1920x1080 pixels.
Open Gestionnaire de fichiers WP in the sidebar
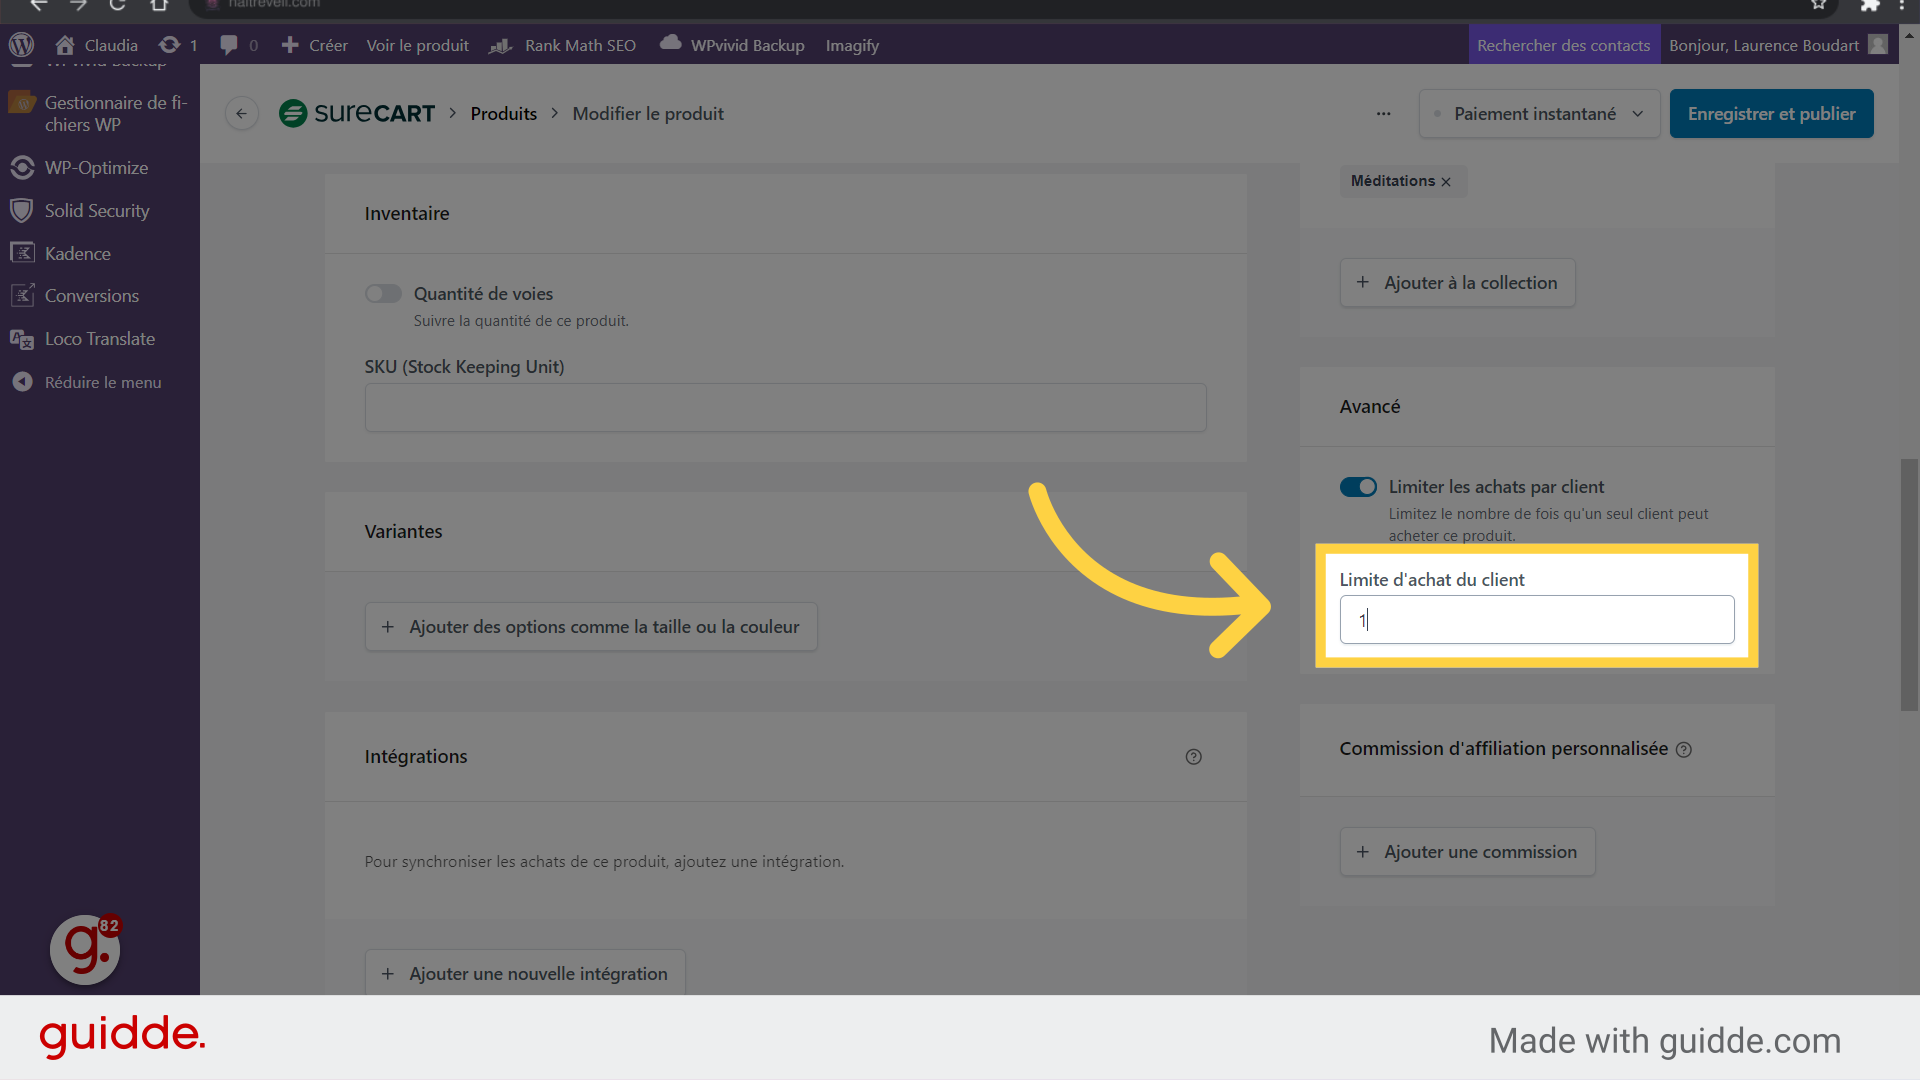click(100, 113)
